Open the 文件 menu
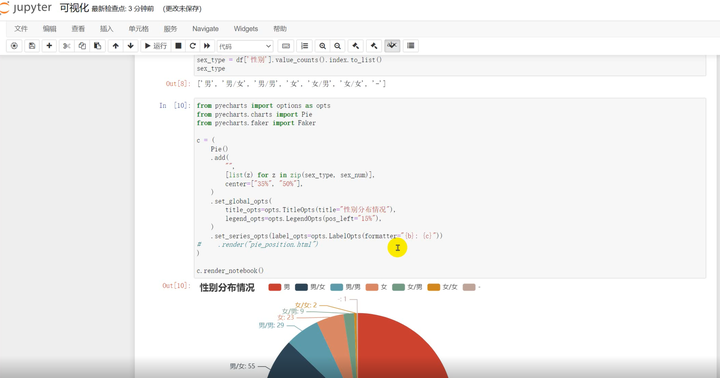 (21, 28)
